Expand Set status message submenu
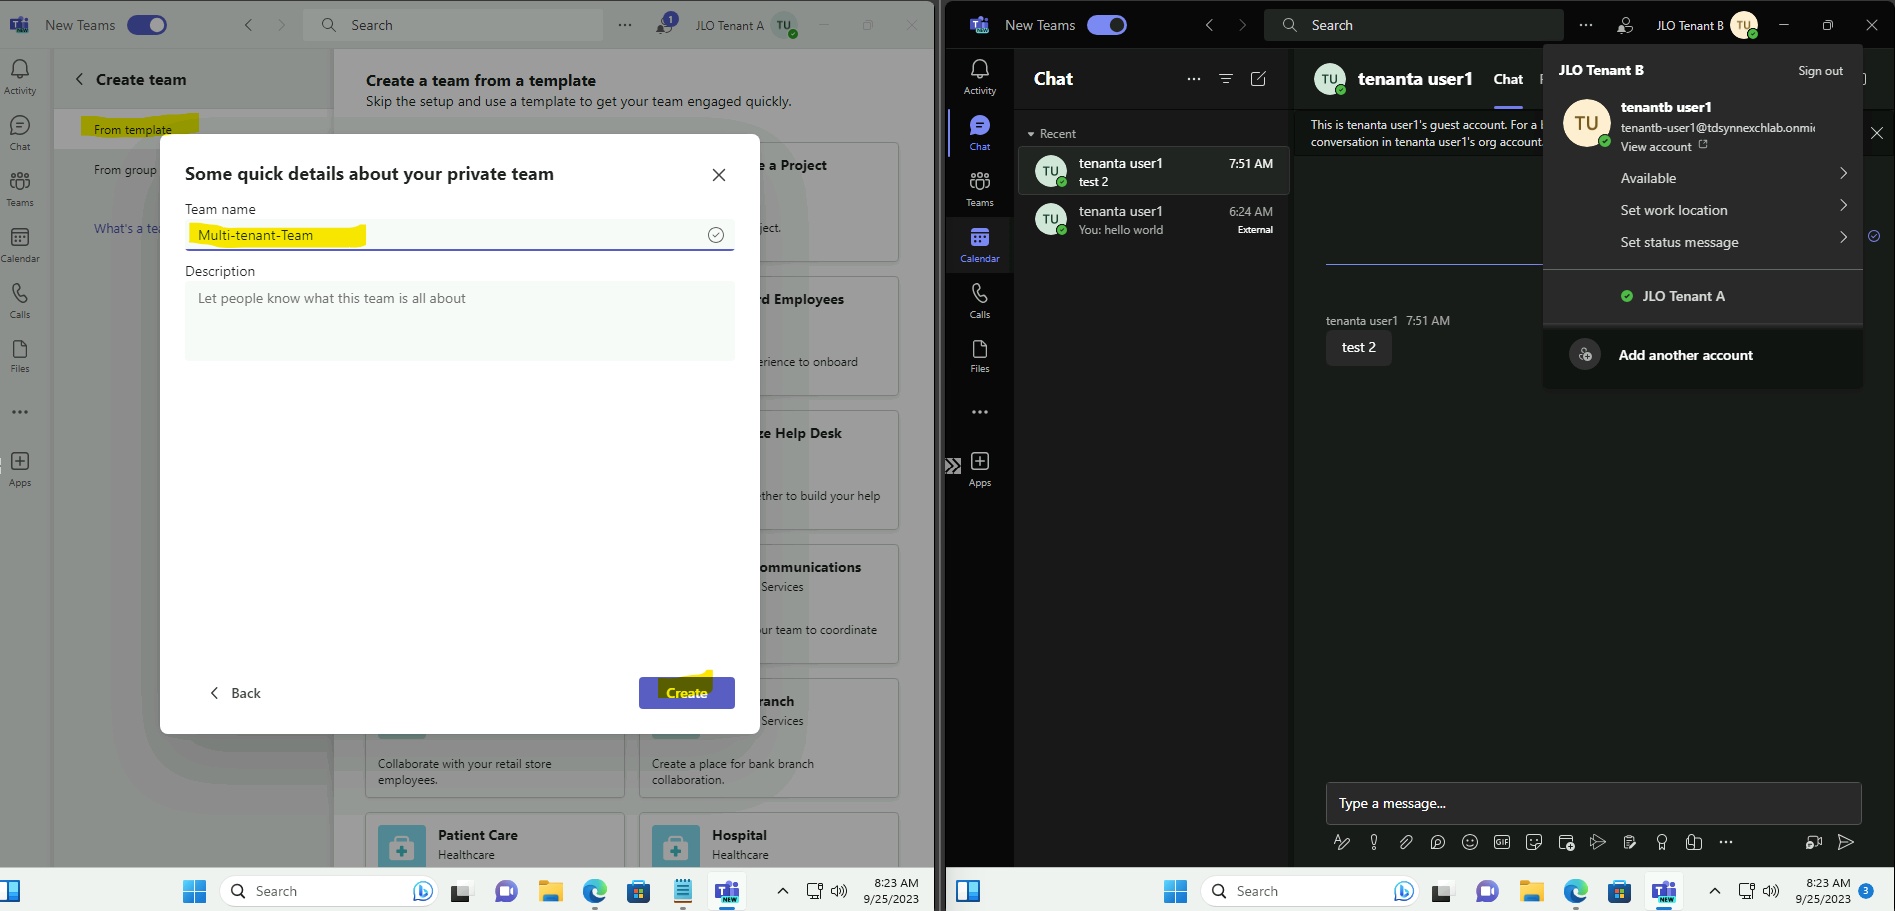The width and height of the screenshot is (1895, 911). (1843, 237)
